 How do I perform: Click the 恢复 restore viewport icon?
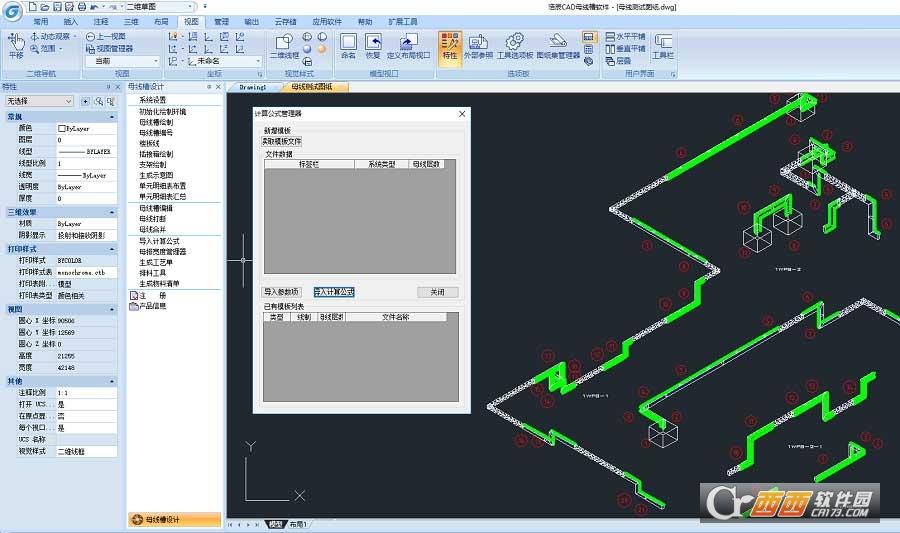[373, 46]
